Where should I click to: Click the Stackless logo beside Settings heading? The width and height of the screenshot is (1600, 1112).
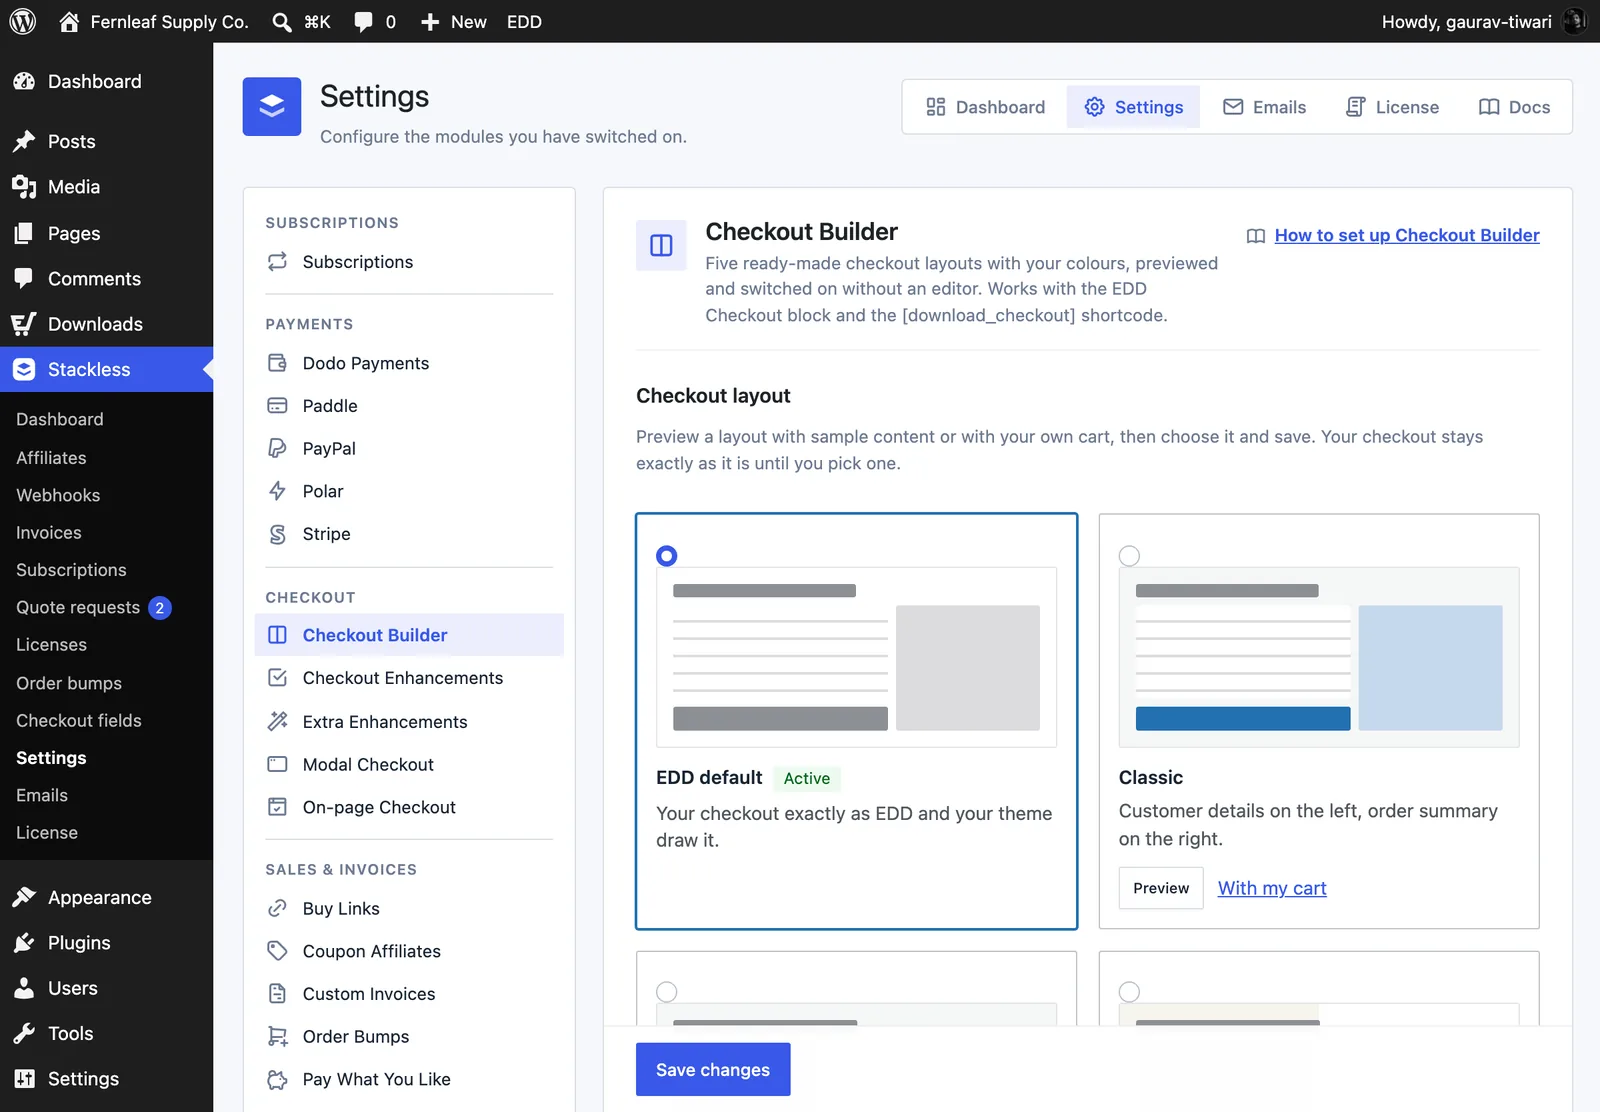point(272,106)
